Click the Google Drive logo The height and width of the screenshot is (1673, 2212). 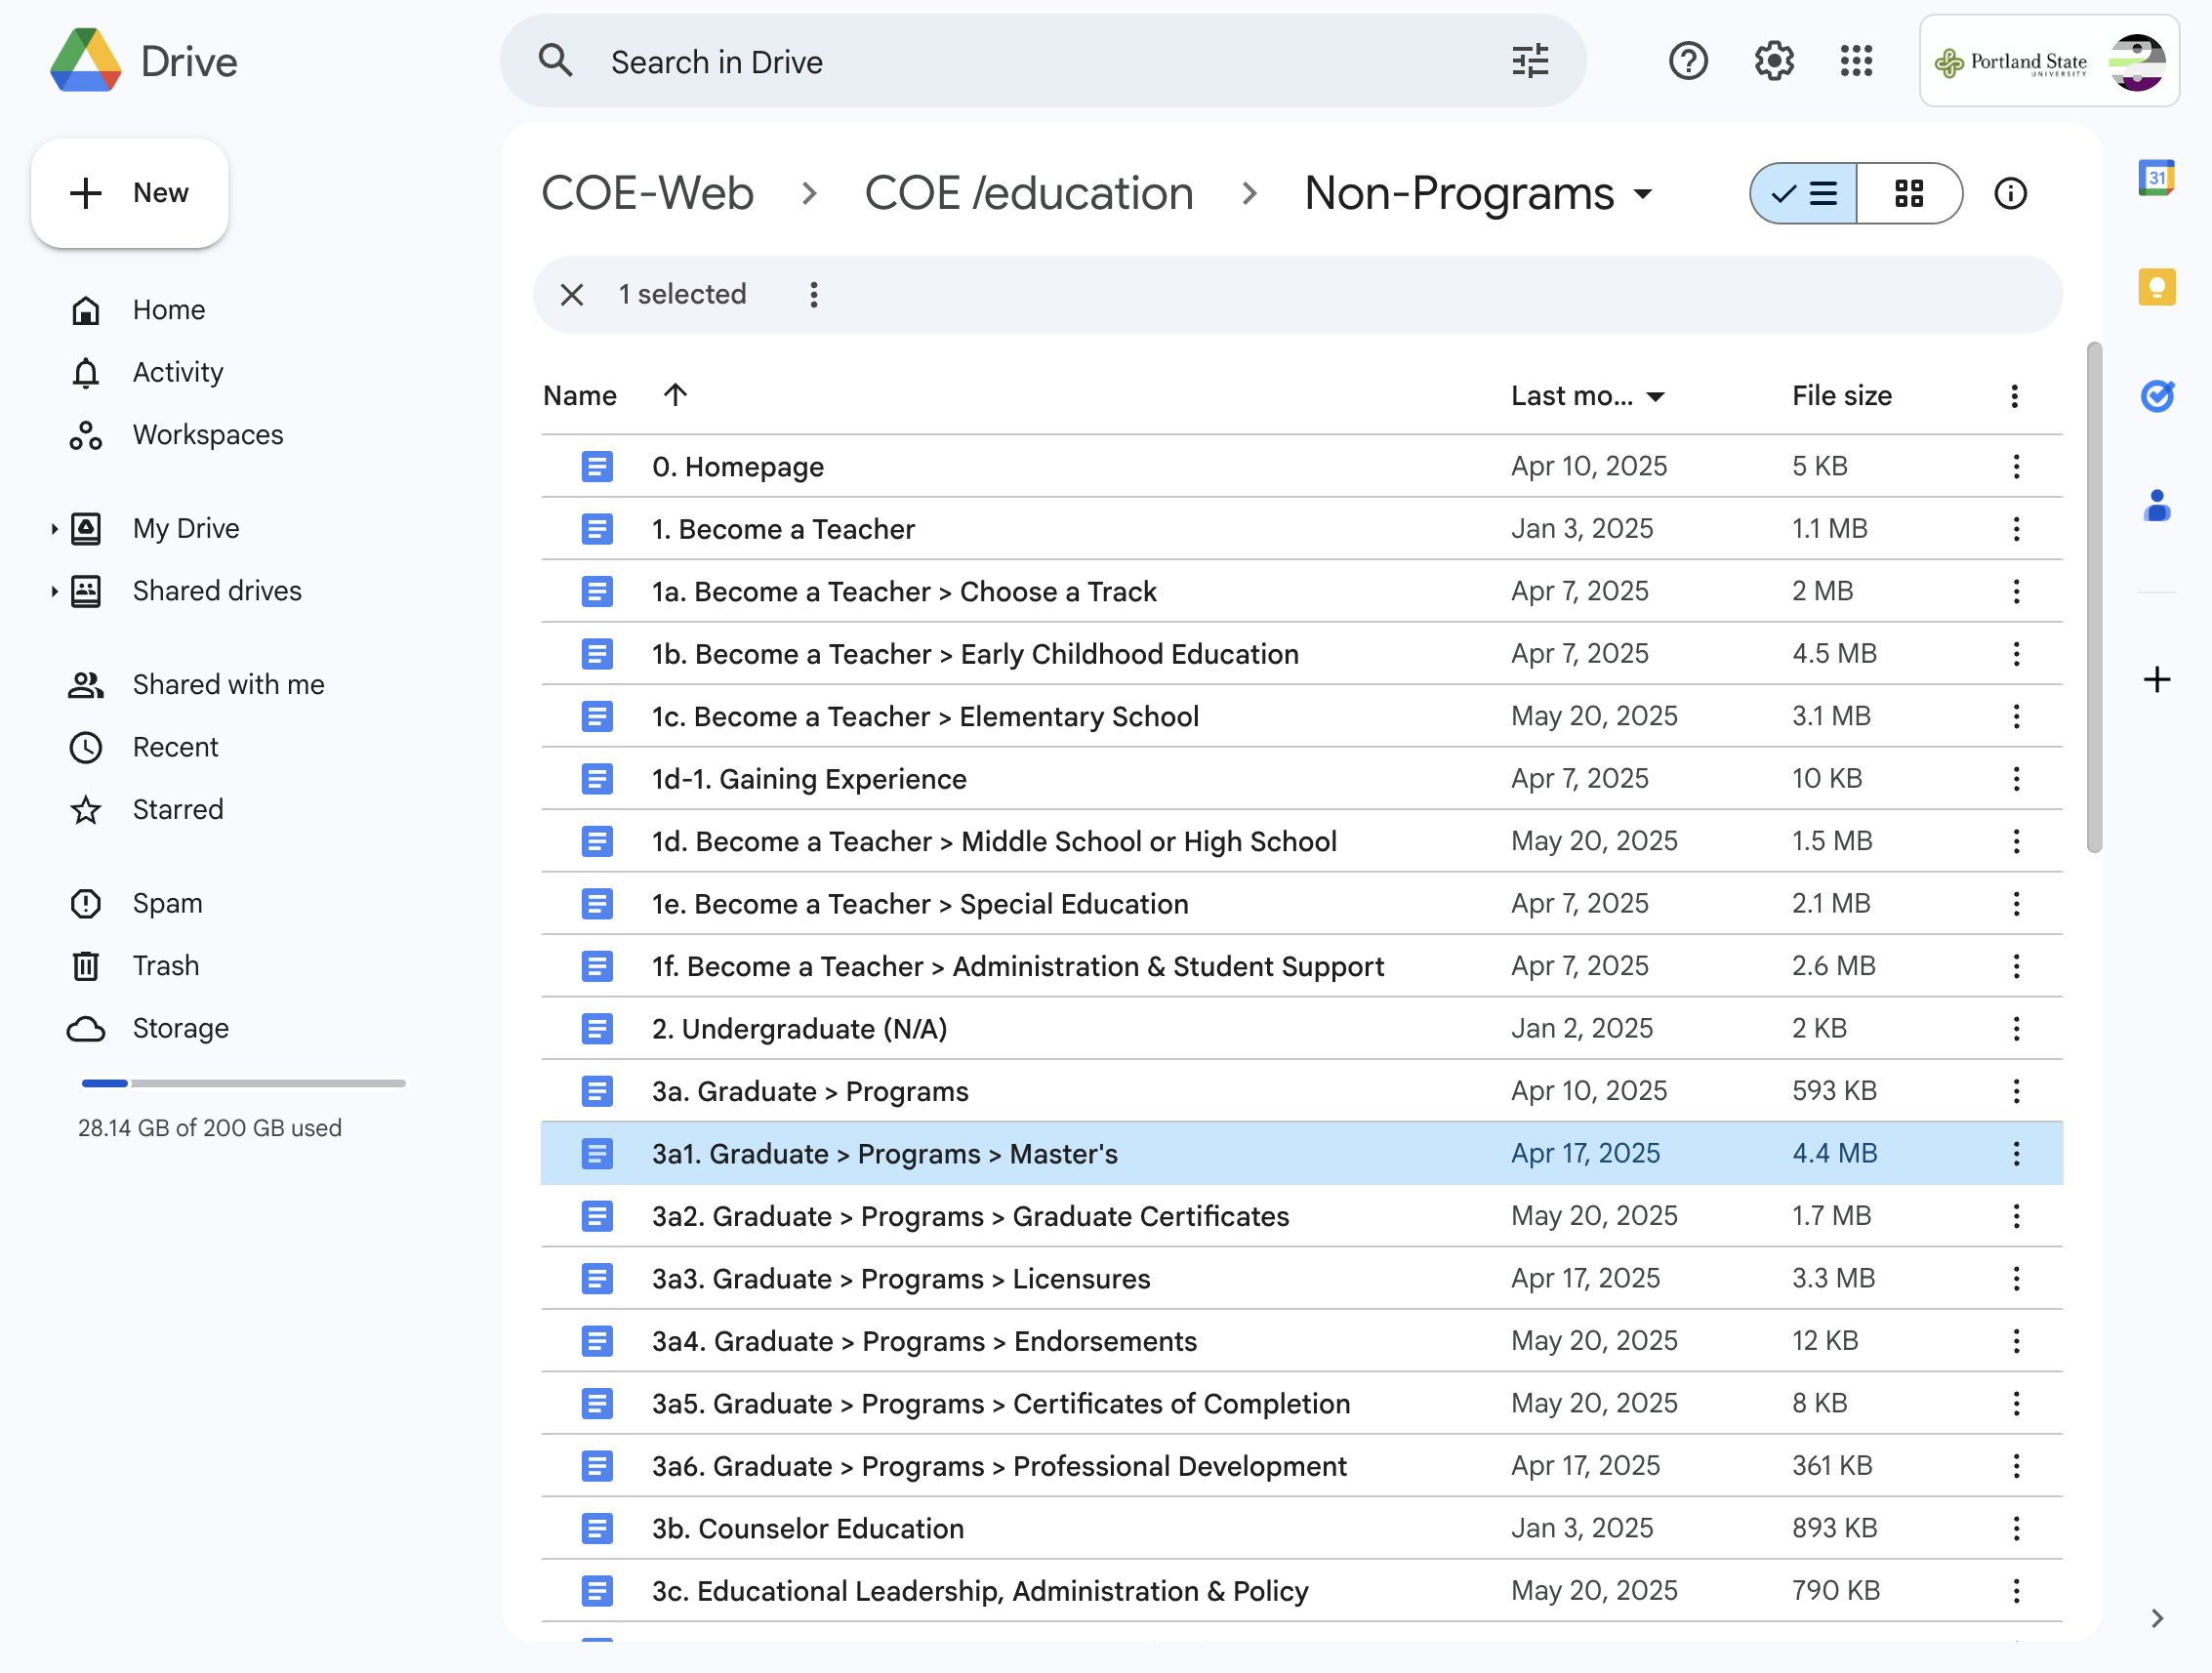tap(86, 61)
